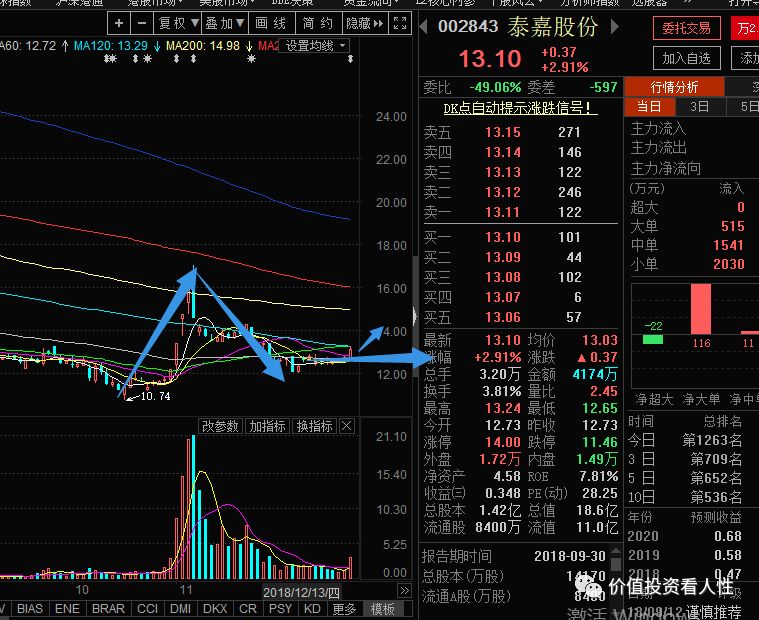Switch to 简约 simple view
Viewport: 759px width, 620px height.
coord(318,23)
